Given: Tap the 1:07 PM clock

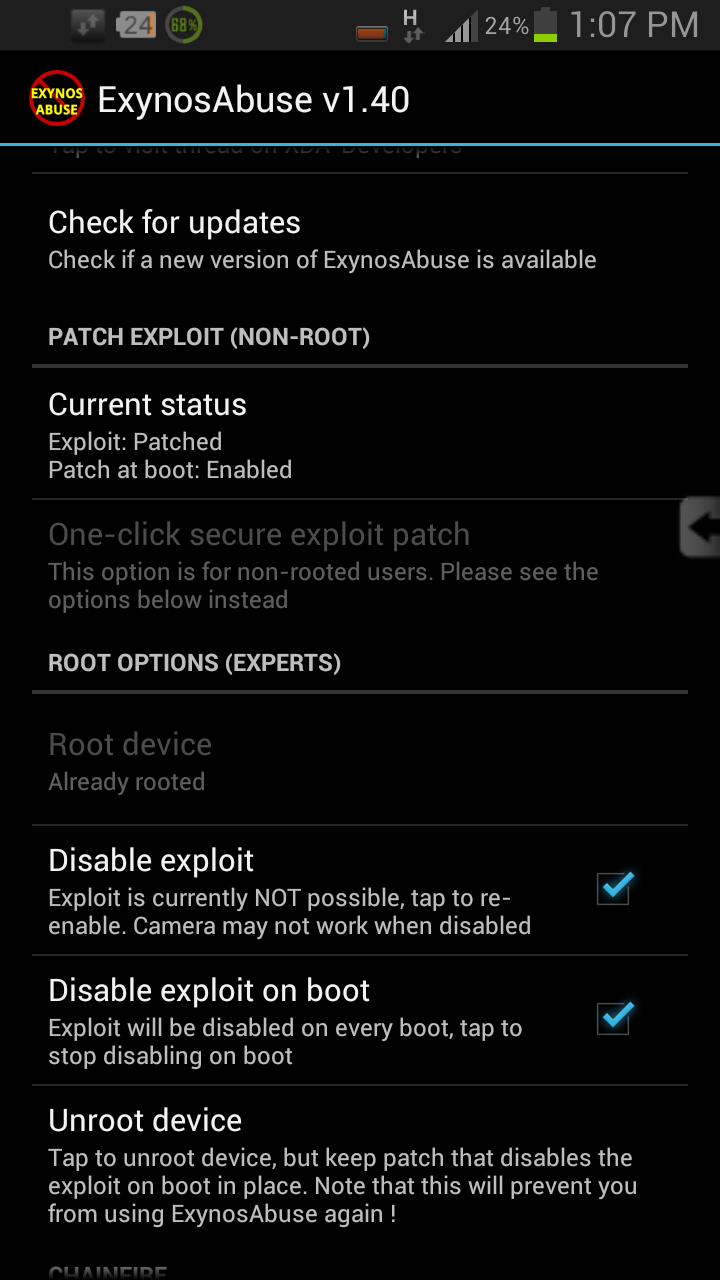Looking at the screenshot, I should (634, 25).
